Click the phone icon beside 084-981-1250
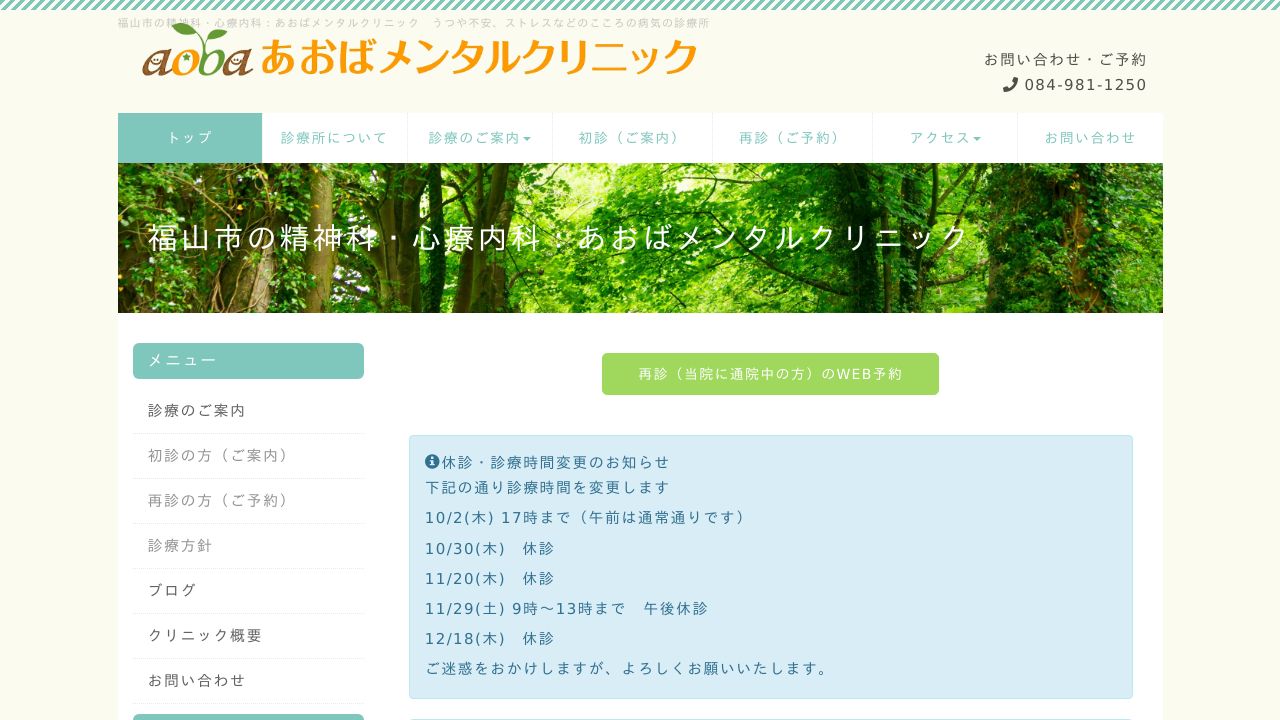Image resolution: width=1280 pixels, height=720 pixels. coord(1010,85)
